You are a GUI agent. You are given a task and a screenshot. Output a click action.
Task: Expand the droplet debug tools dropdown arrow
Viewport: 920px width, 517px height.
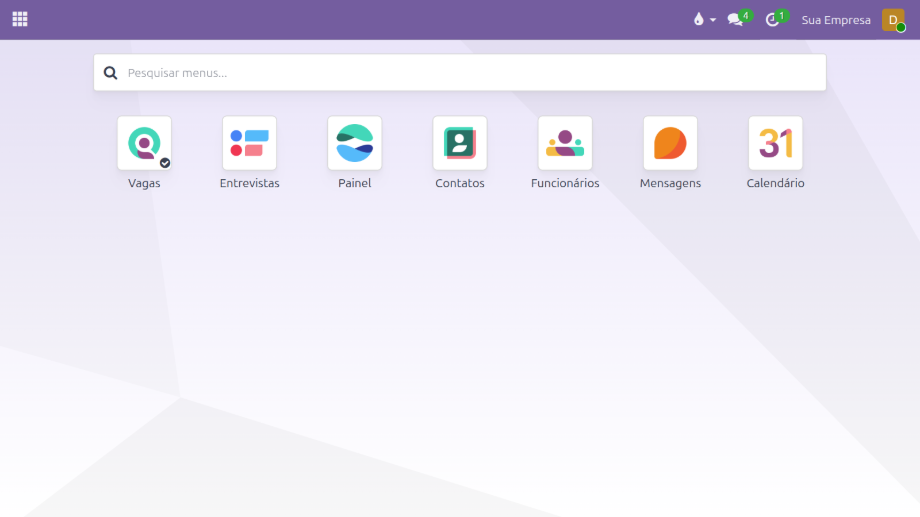coord(713,20)
